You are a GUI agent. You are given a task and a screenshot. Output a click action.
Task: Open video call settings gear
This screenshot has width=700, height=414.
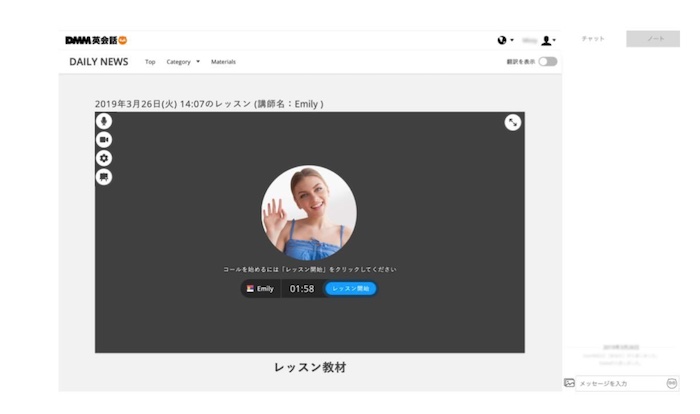pyautogui.click(x=104, y=158)
